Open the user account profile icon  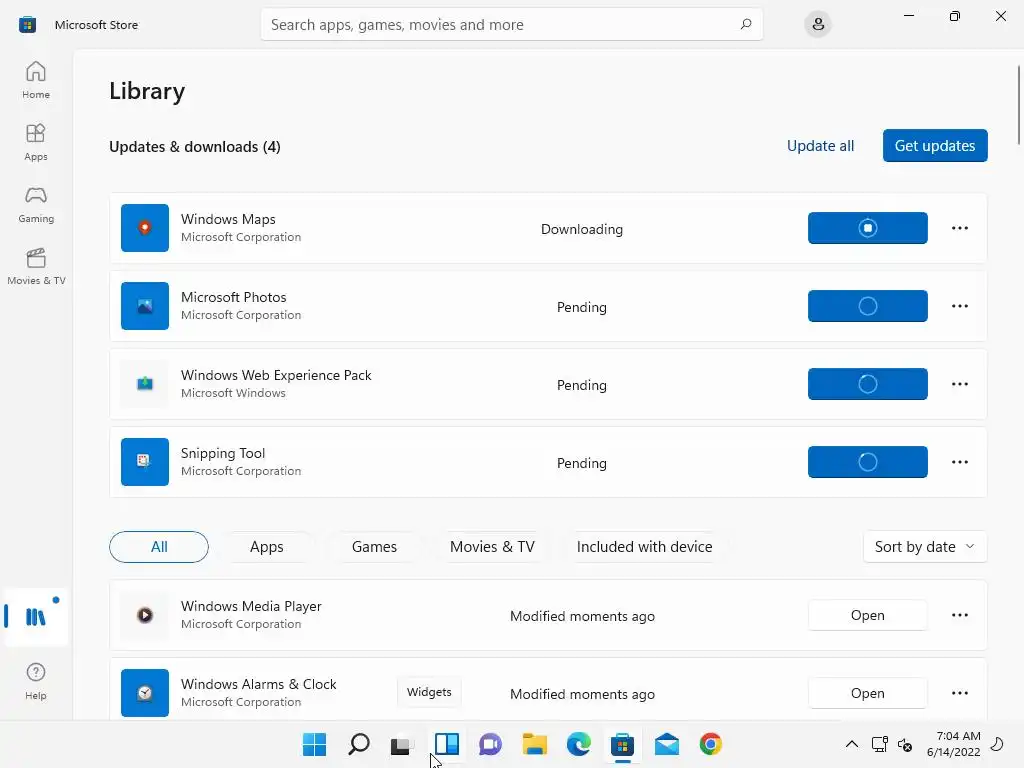coord(818,24)
